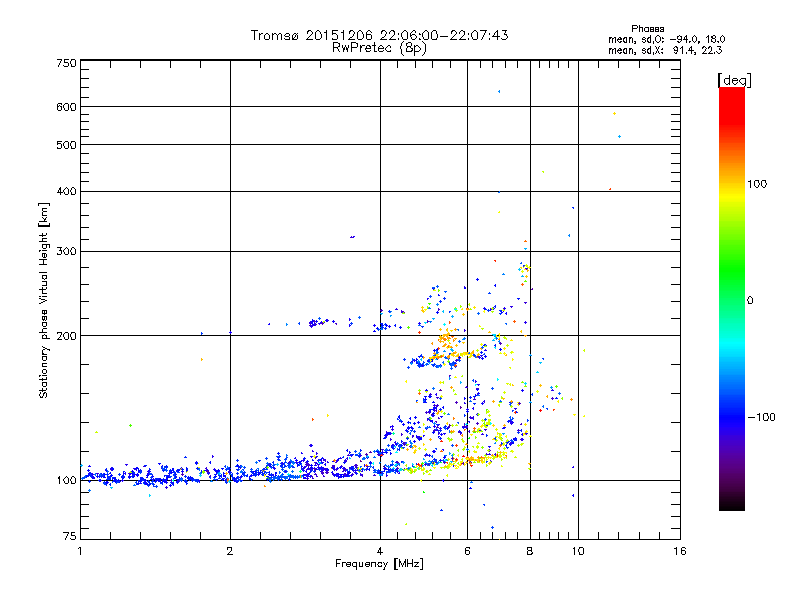800x600 pixels.
Task: Click the "RwPretec (8p)" subtitle
Action: tap(379, 48)
